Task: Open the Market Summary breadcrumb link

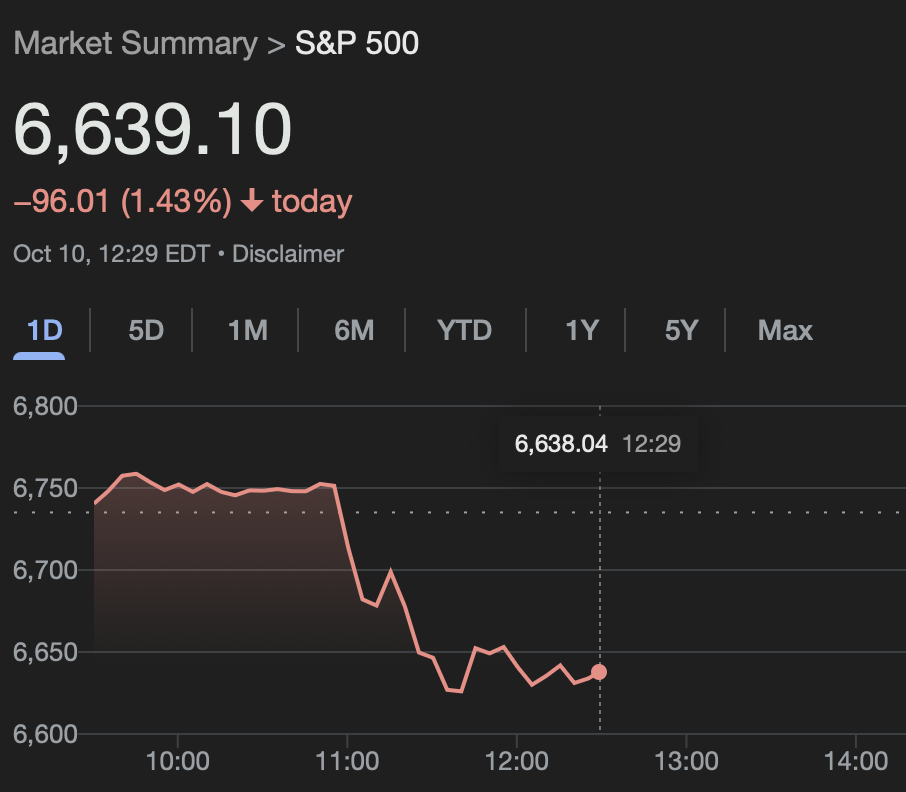Action: pos(135,44)
